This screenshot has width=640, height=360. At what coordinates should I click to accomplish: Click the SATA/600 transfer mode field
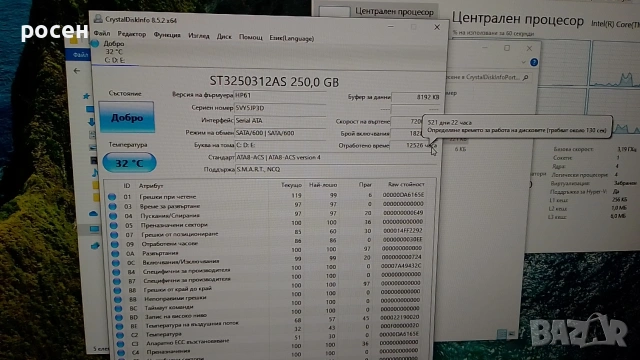[x=280, y=133]
